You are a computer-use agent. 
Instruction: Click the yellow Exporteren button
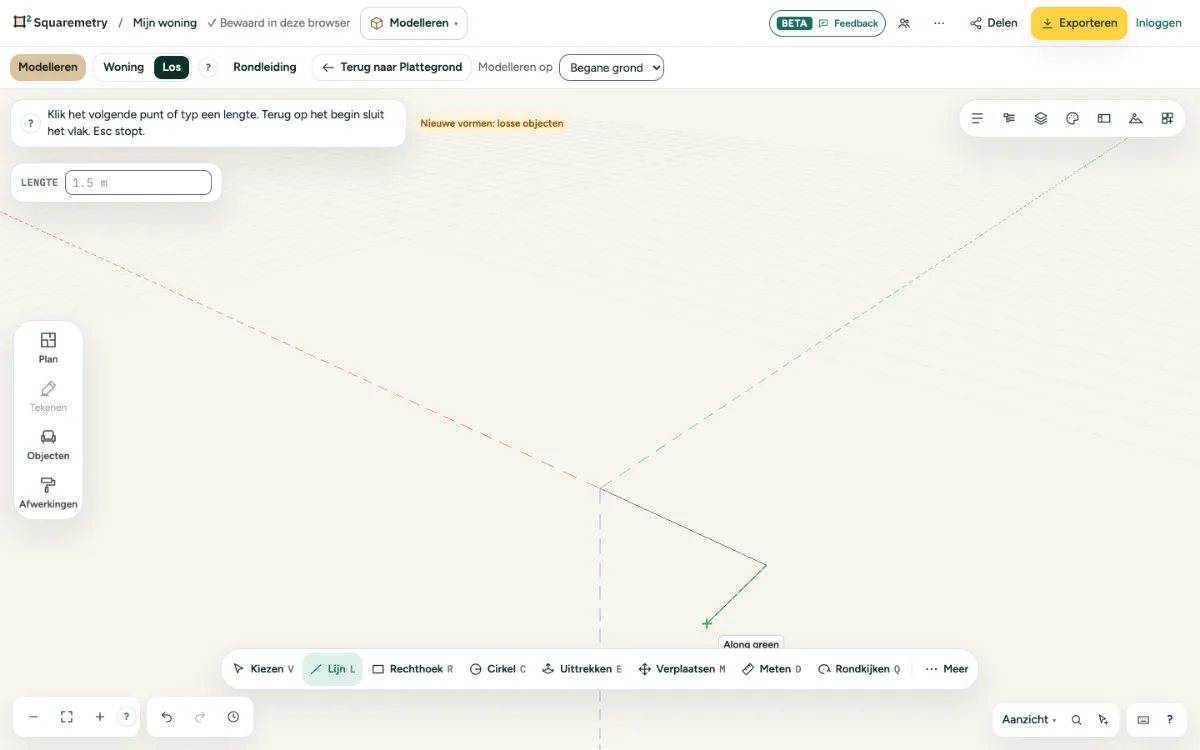click(1079, 23)
